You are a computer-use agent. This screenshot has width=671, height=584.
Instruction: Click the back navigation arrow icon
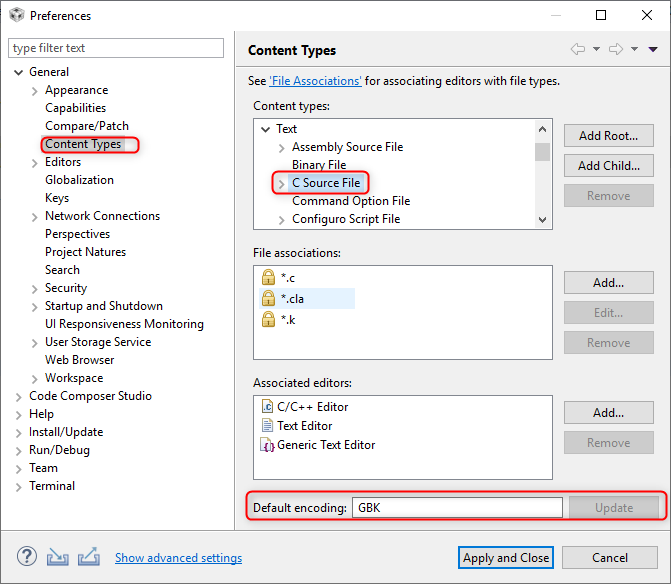(x=577, y=49)
